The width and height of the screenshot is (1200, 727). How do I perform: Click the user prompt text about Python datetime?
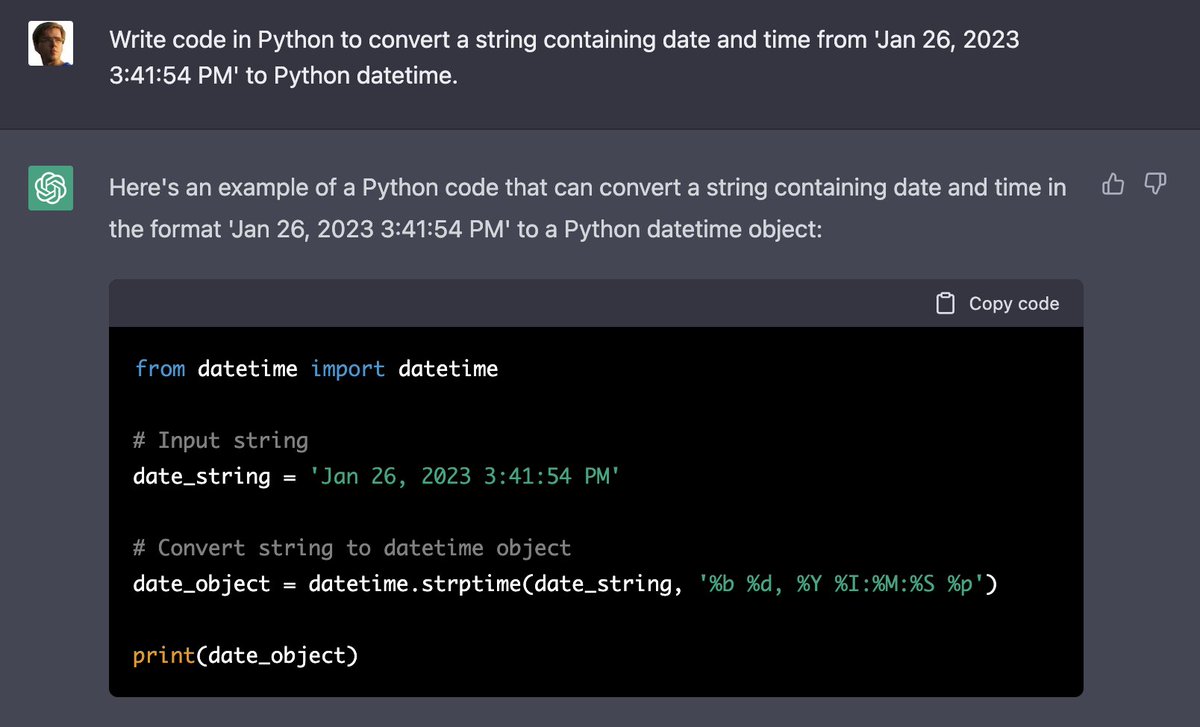564,58
